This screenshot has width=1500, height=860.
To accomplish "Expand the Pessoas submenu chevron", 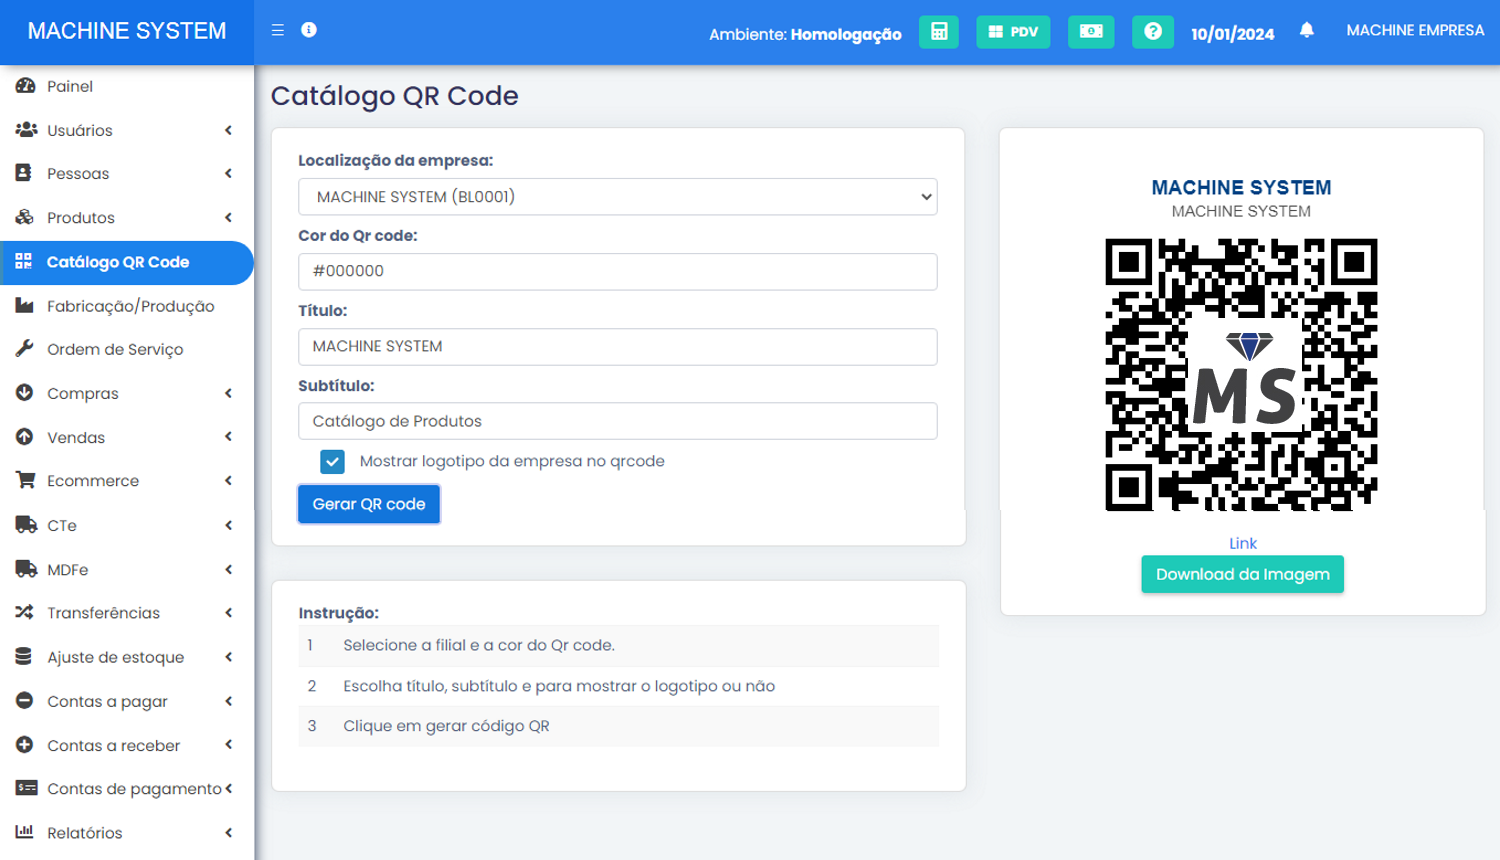I will [x=229, y=173].
